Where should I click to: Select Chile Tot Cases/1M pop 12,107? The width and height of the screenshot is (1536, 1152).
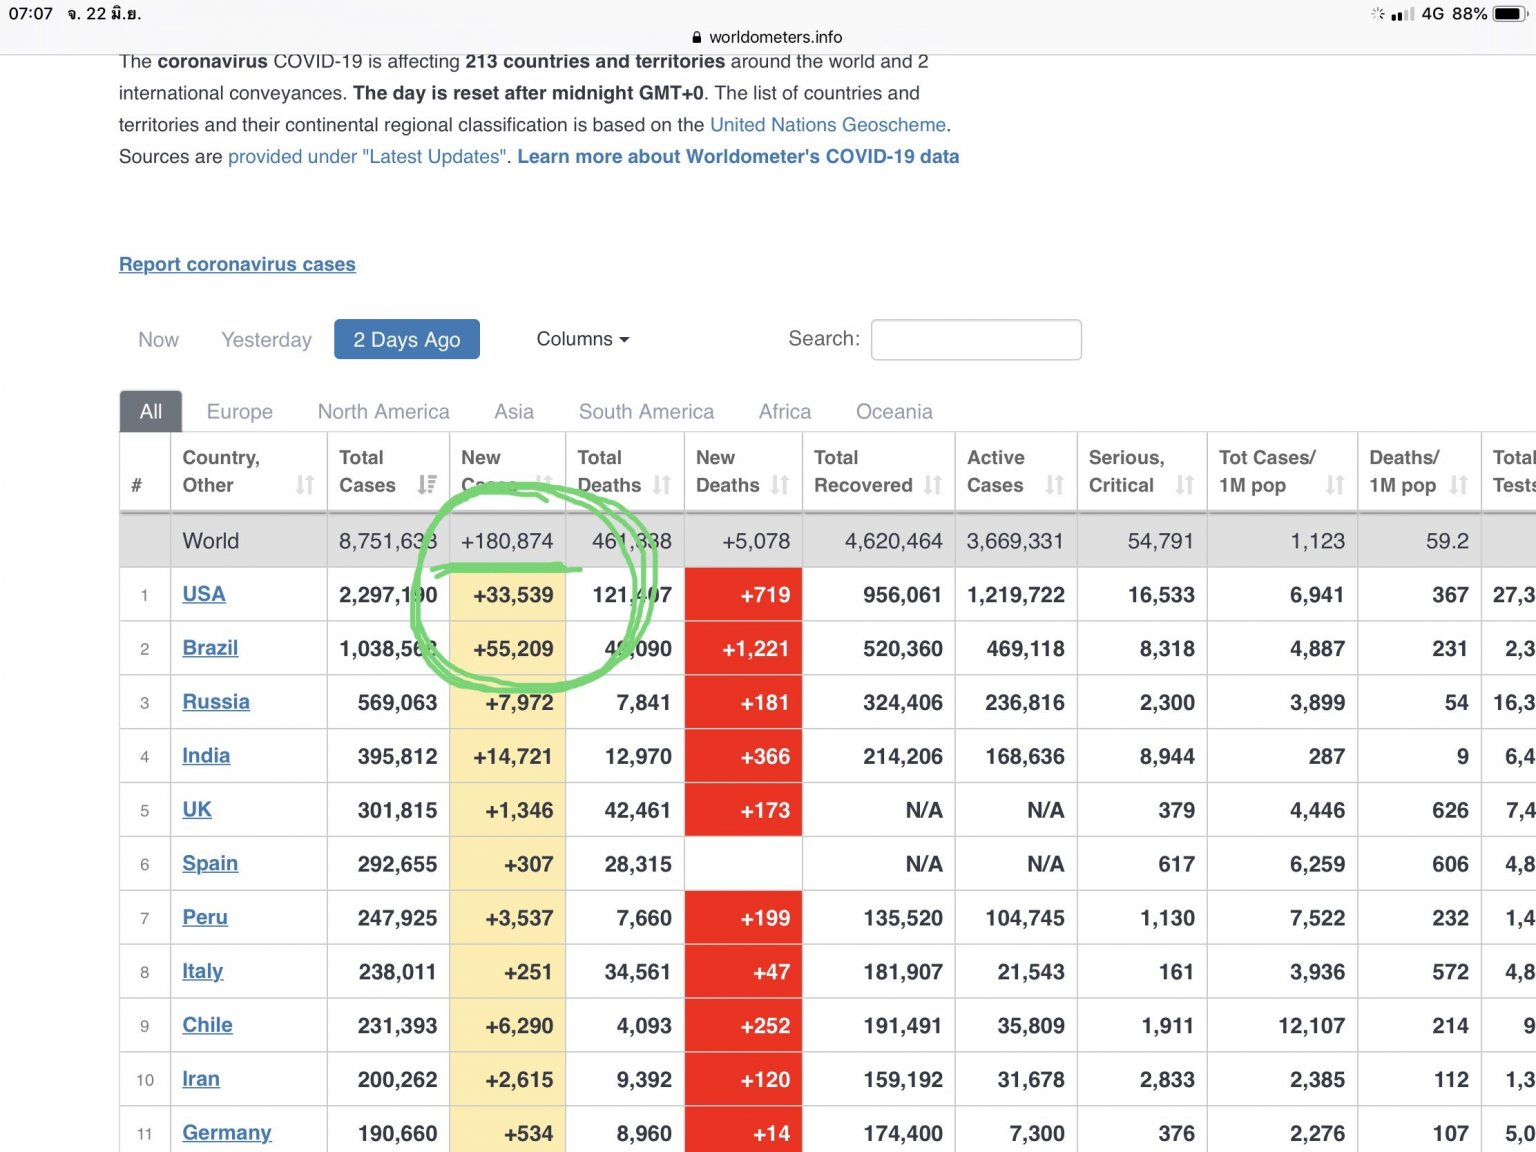pos(1282,1026)
